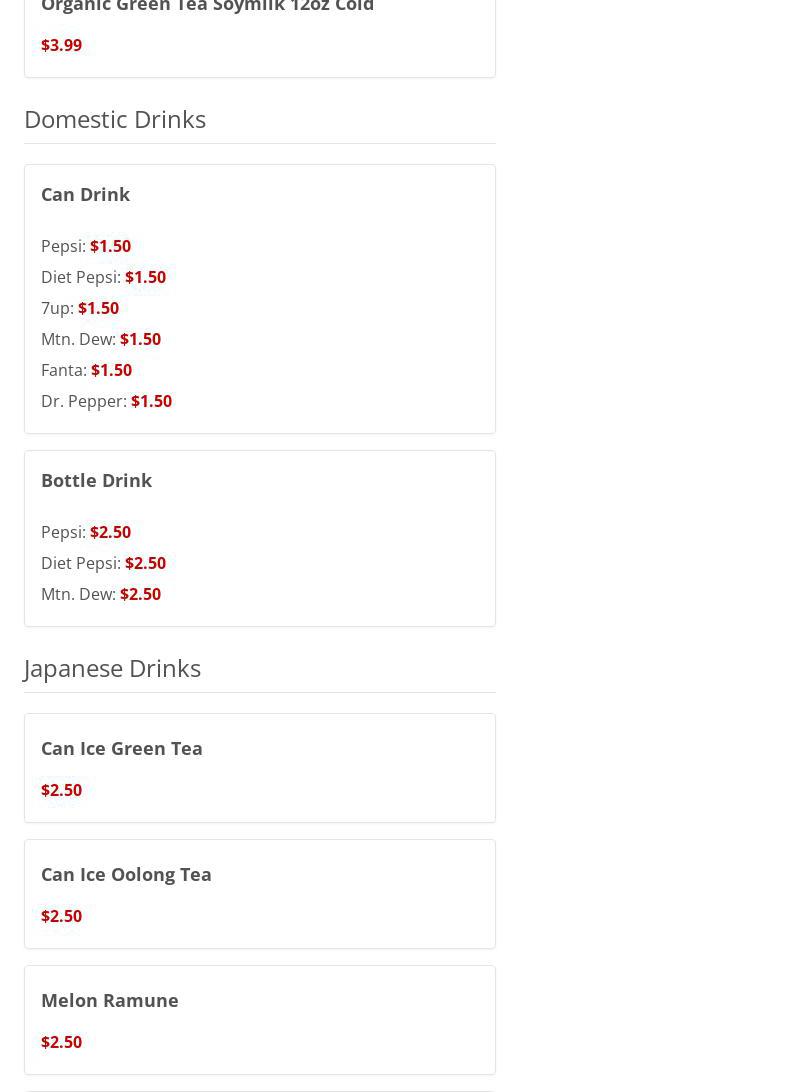Select Diet Pepsi bottle for $2.50
This screenshot has height=1092, width=785.
103,563
